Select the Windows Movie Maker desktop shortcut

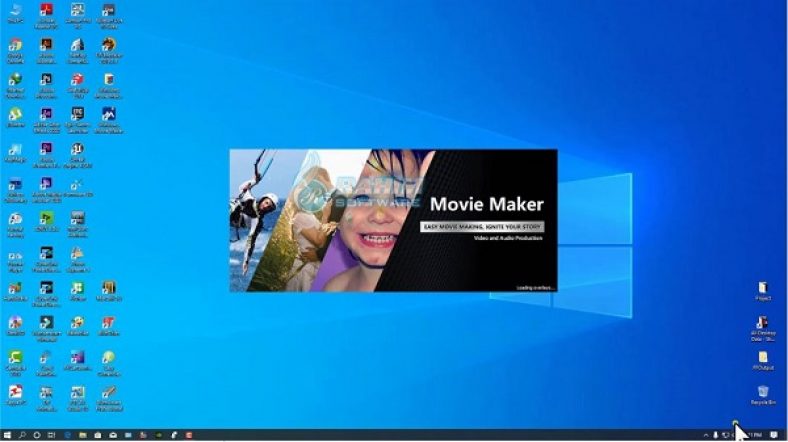[x=109, y=120]
